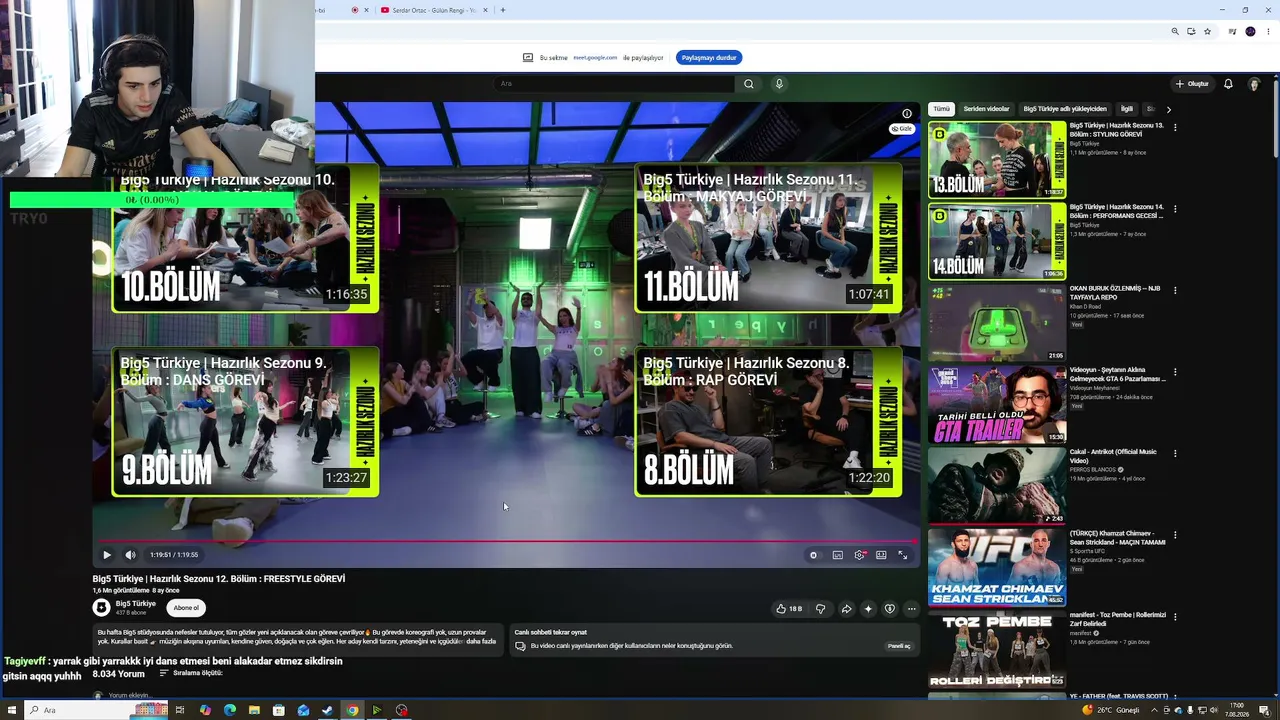The height and width of the screenshot is (720, 1280).
Task: Expand description with daha fazla
Action: click(479, 641)
